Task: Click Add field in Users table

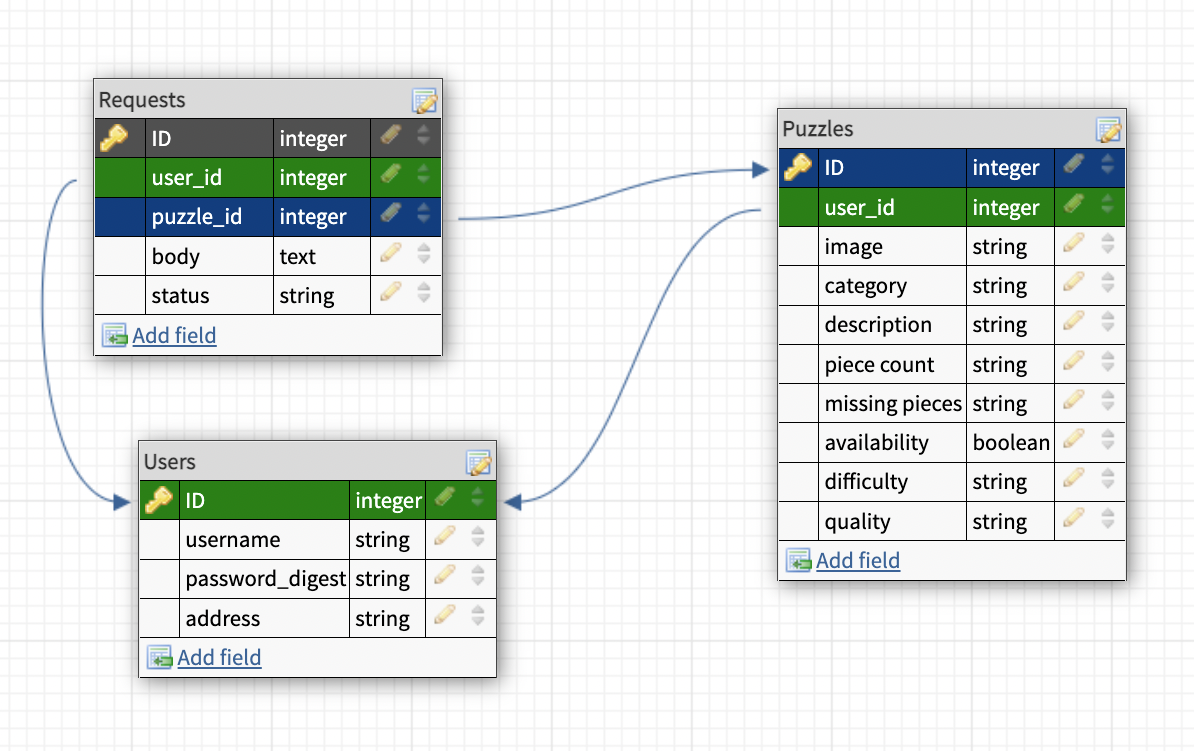Action: coord(219,657)
